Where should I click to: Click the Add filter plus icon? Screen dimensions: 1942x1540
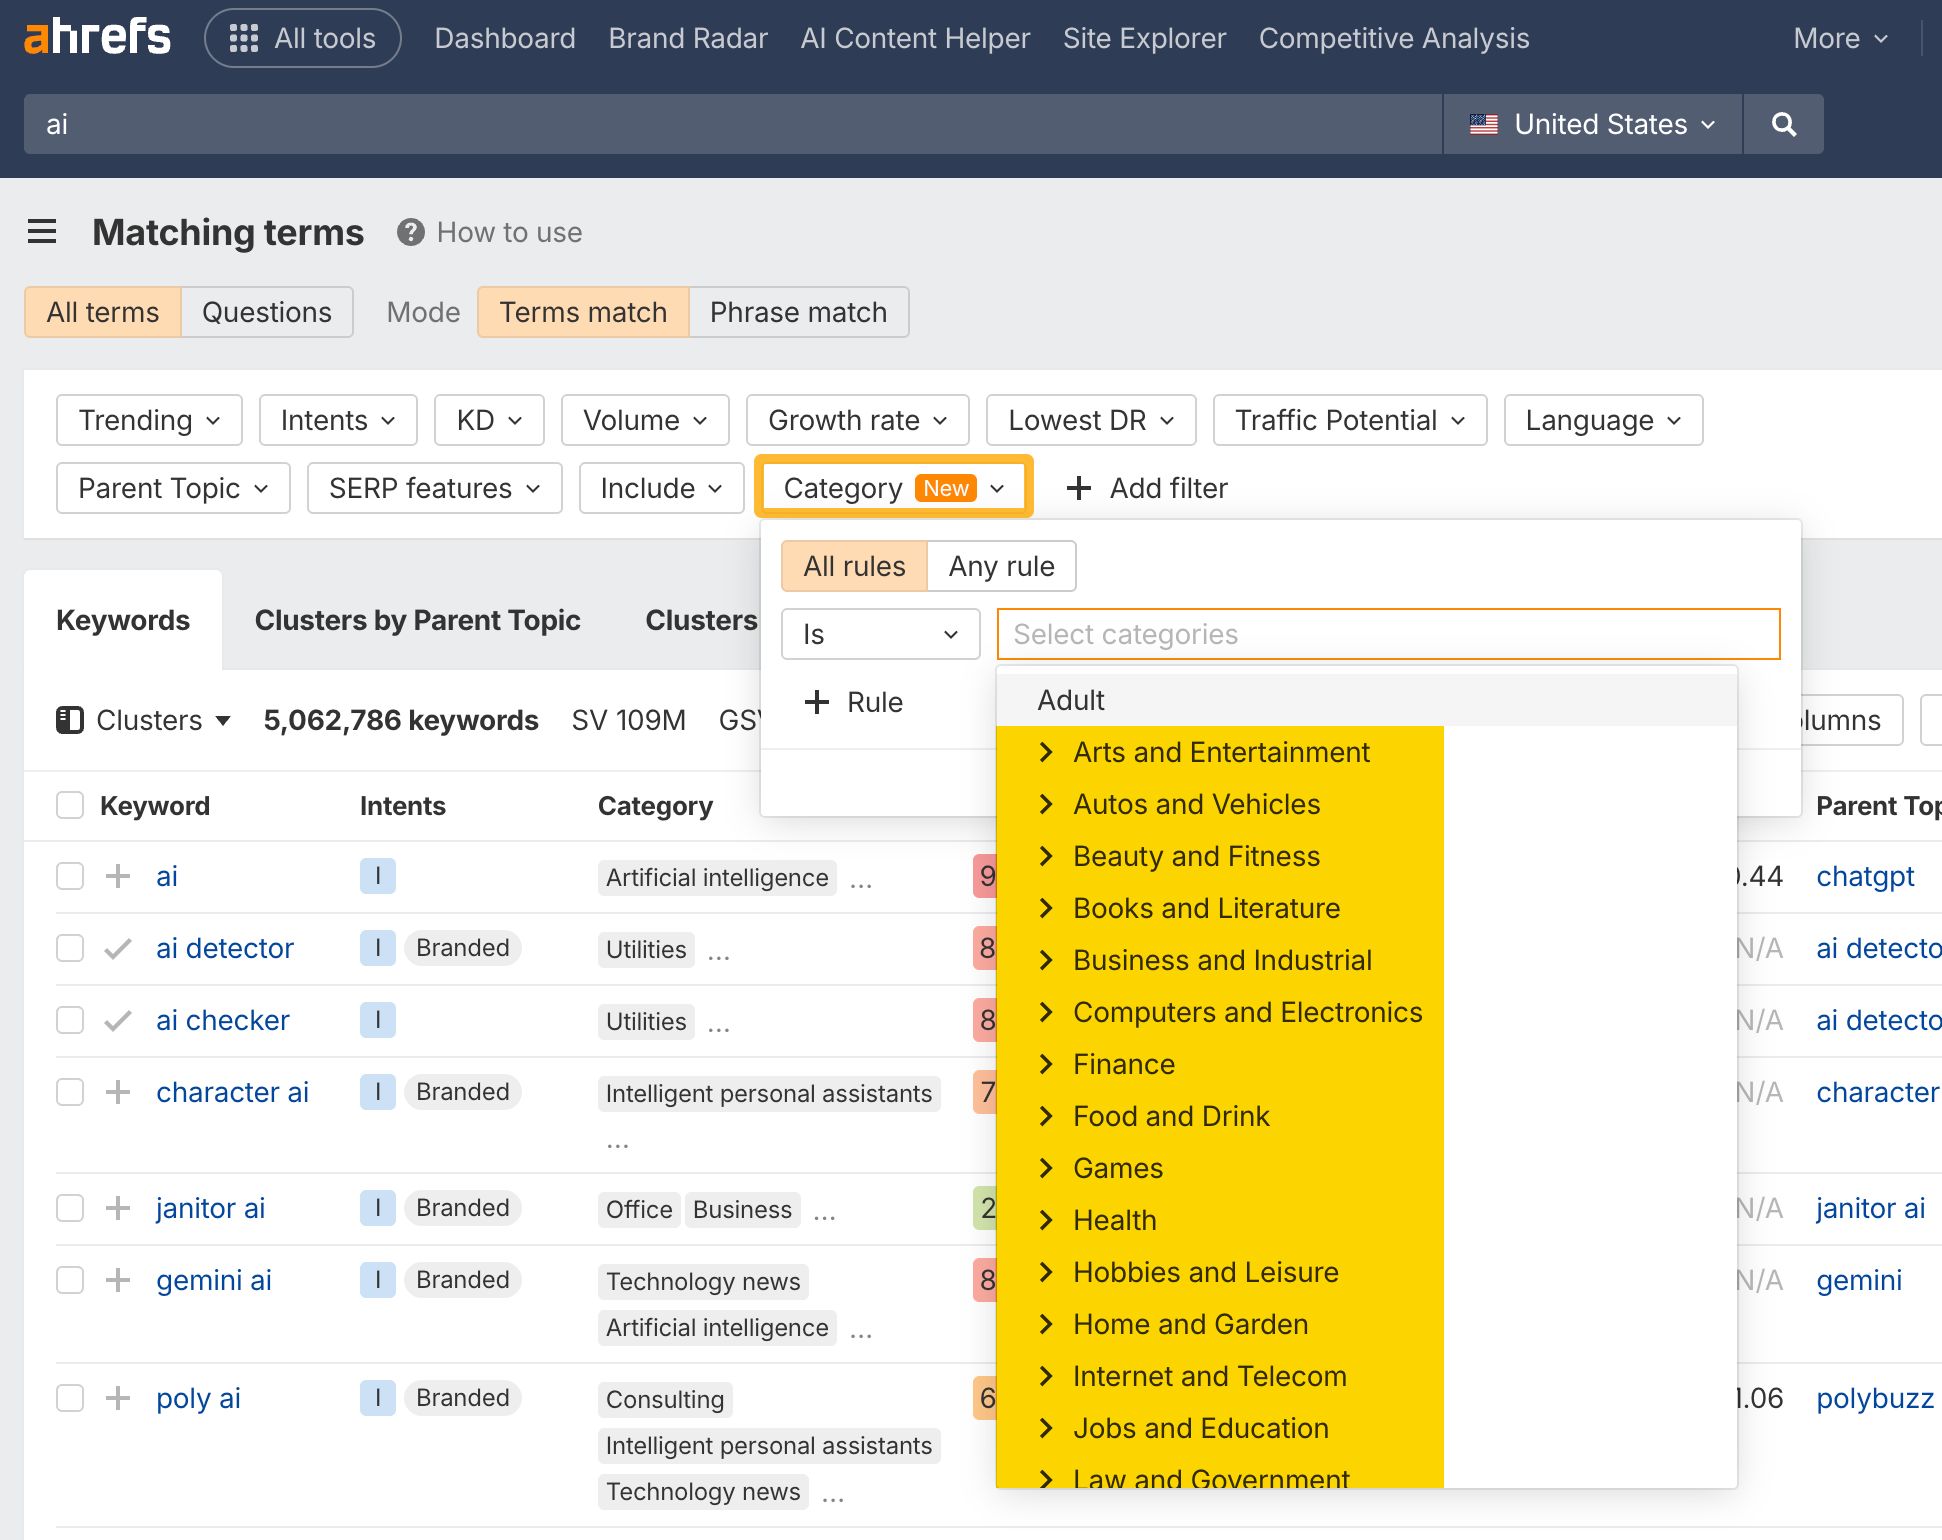pos(1078,488)
